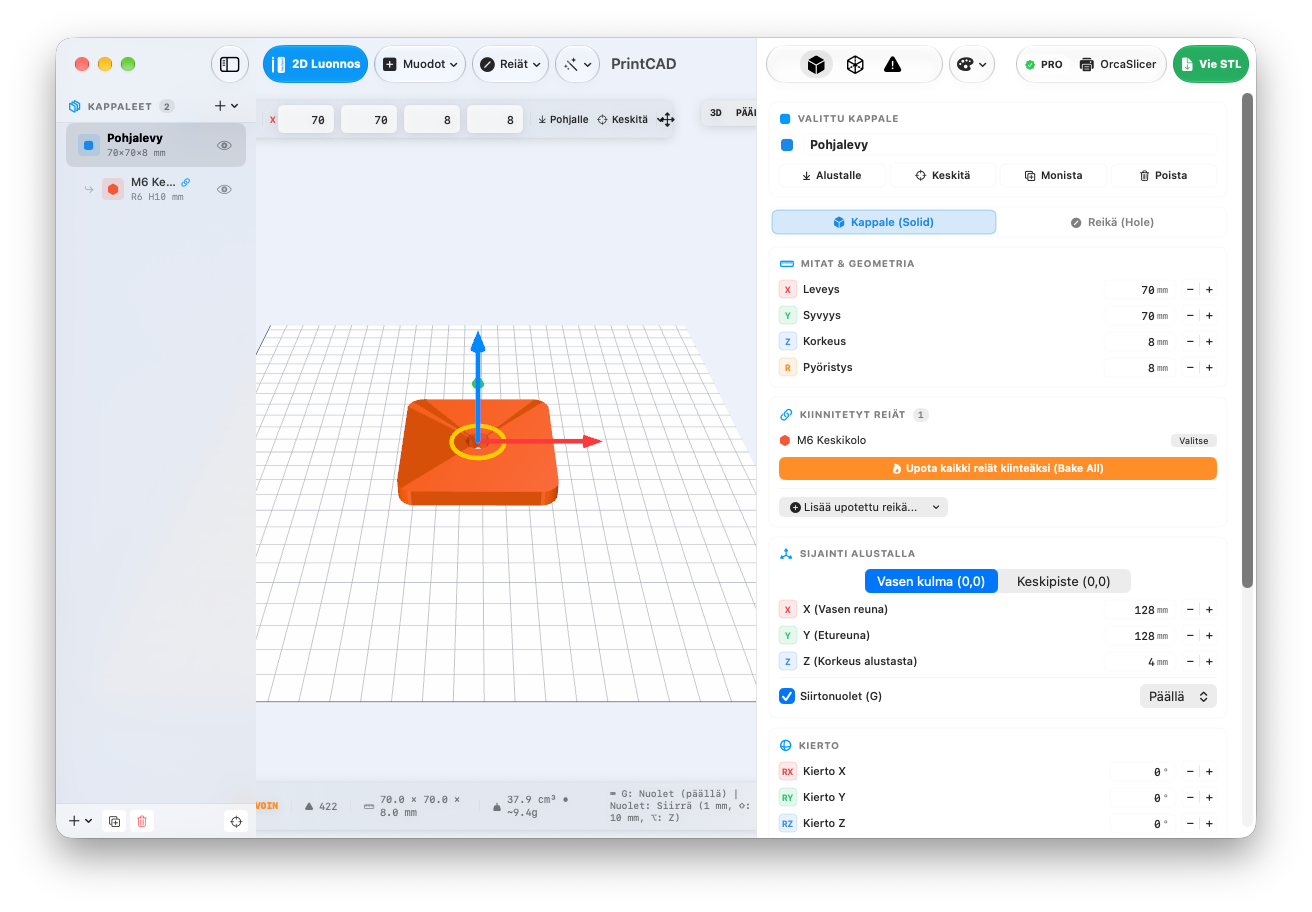Toggle visibility of M6 Ke… hole
Screen dimensions: 1312x912
(225, 189)
